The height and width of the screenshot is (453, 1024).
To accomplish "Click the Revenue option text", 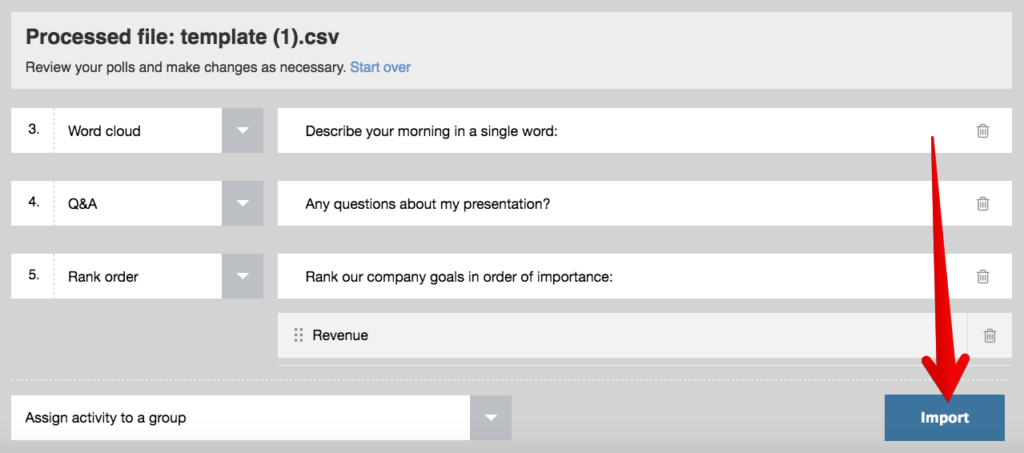I will [x=340, y=336].
